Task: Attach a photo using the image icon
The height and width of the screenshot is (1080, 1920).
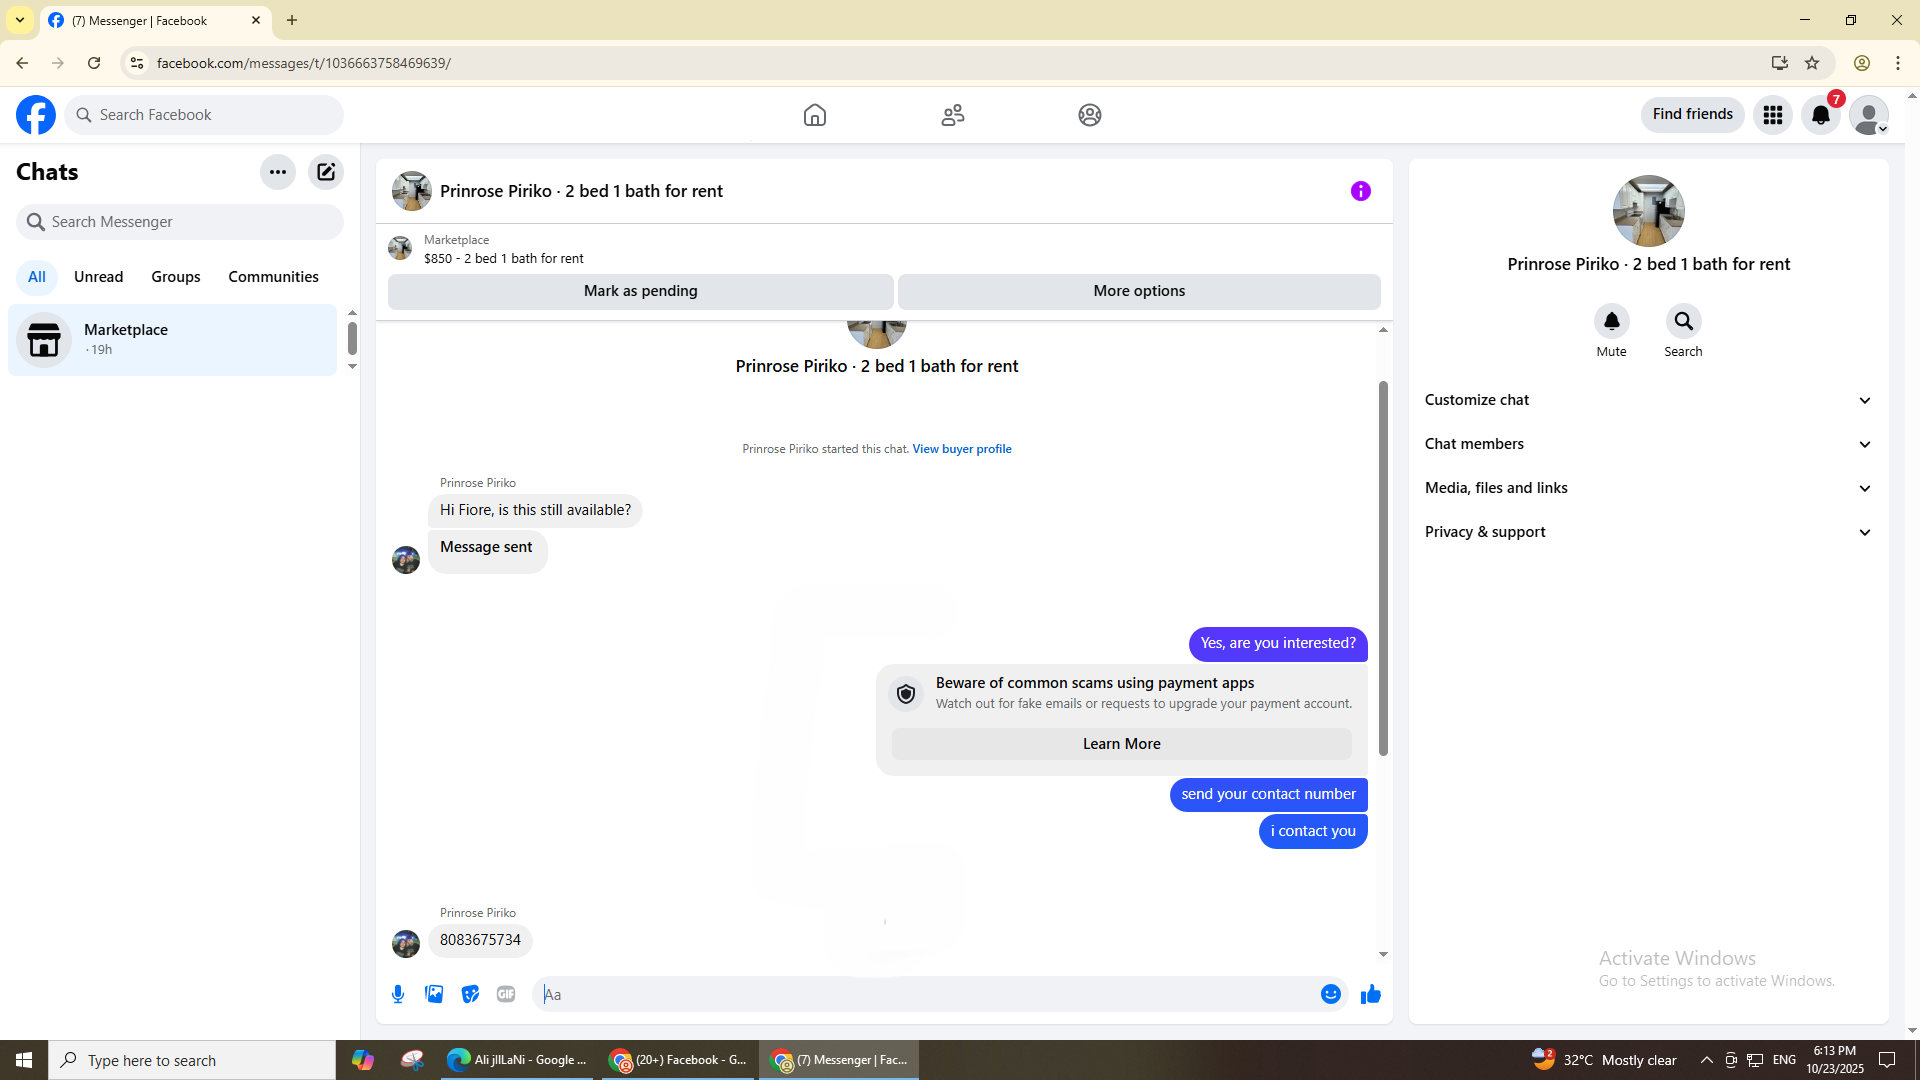Action: (x=434, y=994)
